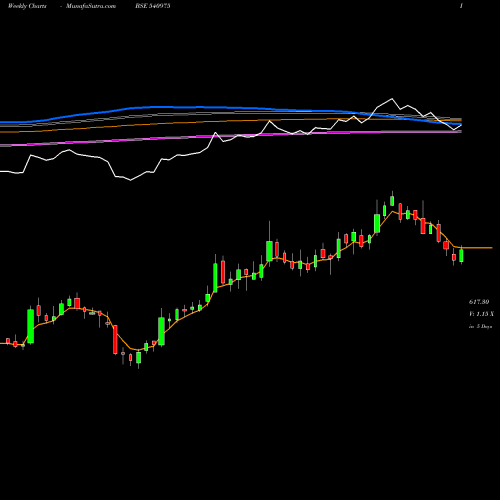
Task: Click the 'V: 1.15 X' volume label
Action: click(x=481, y=314)
